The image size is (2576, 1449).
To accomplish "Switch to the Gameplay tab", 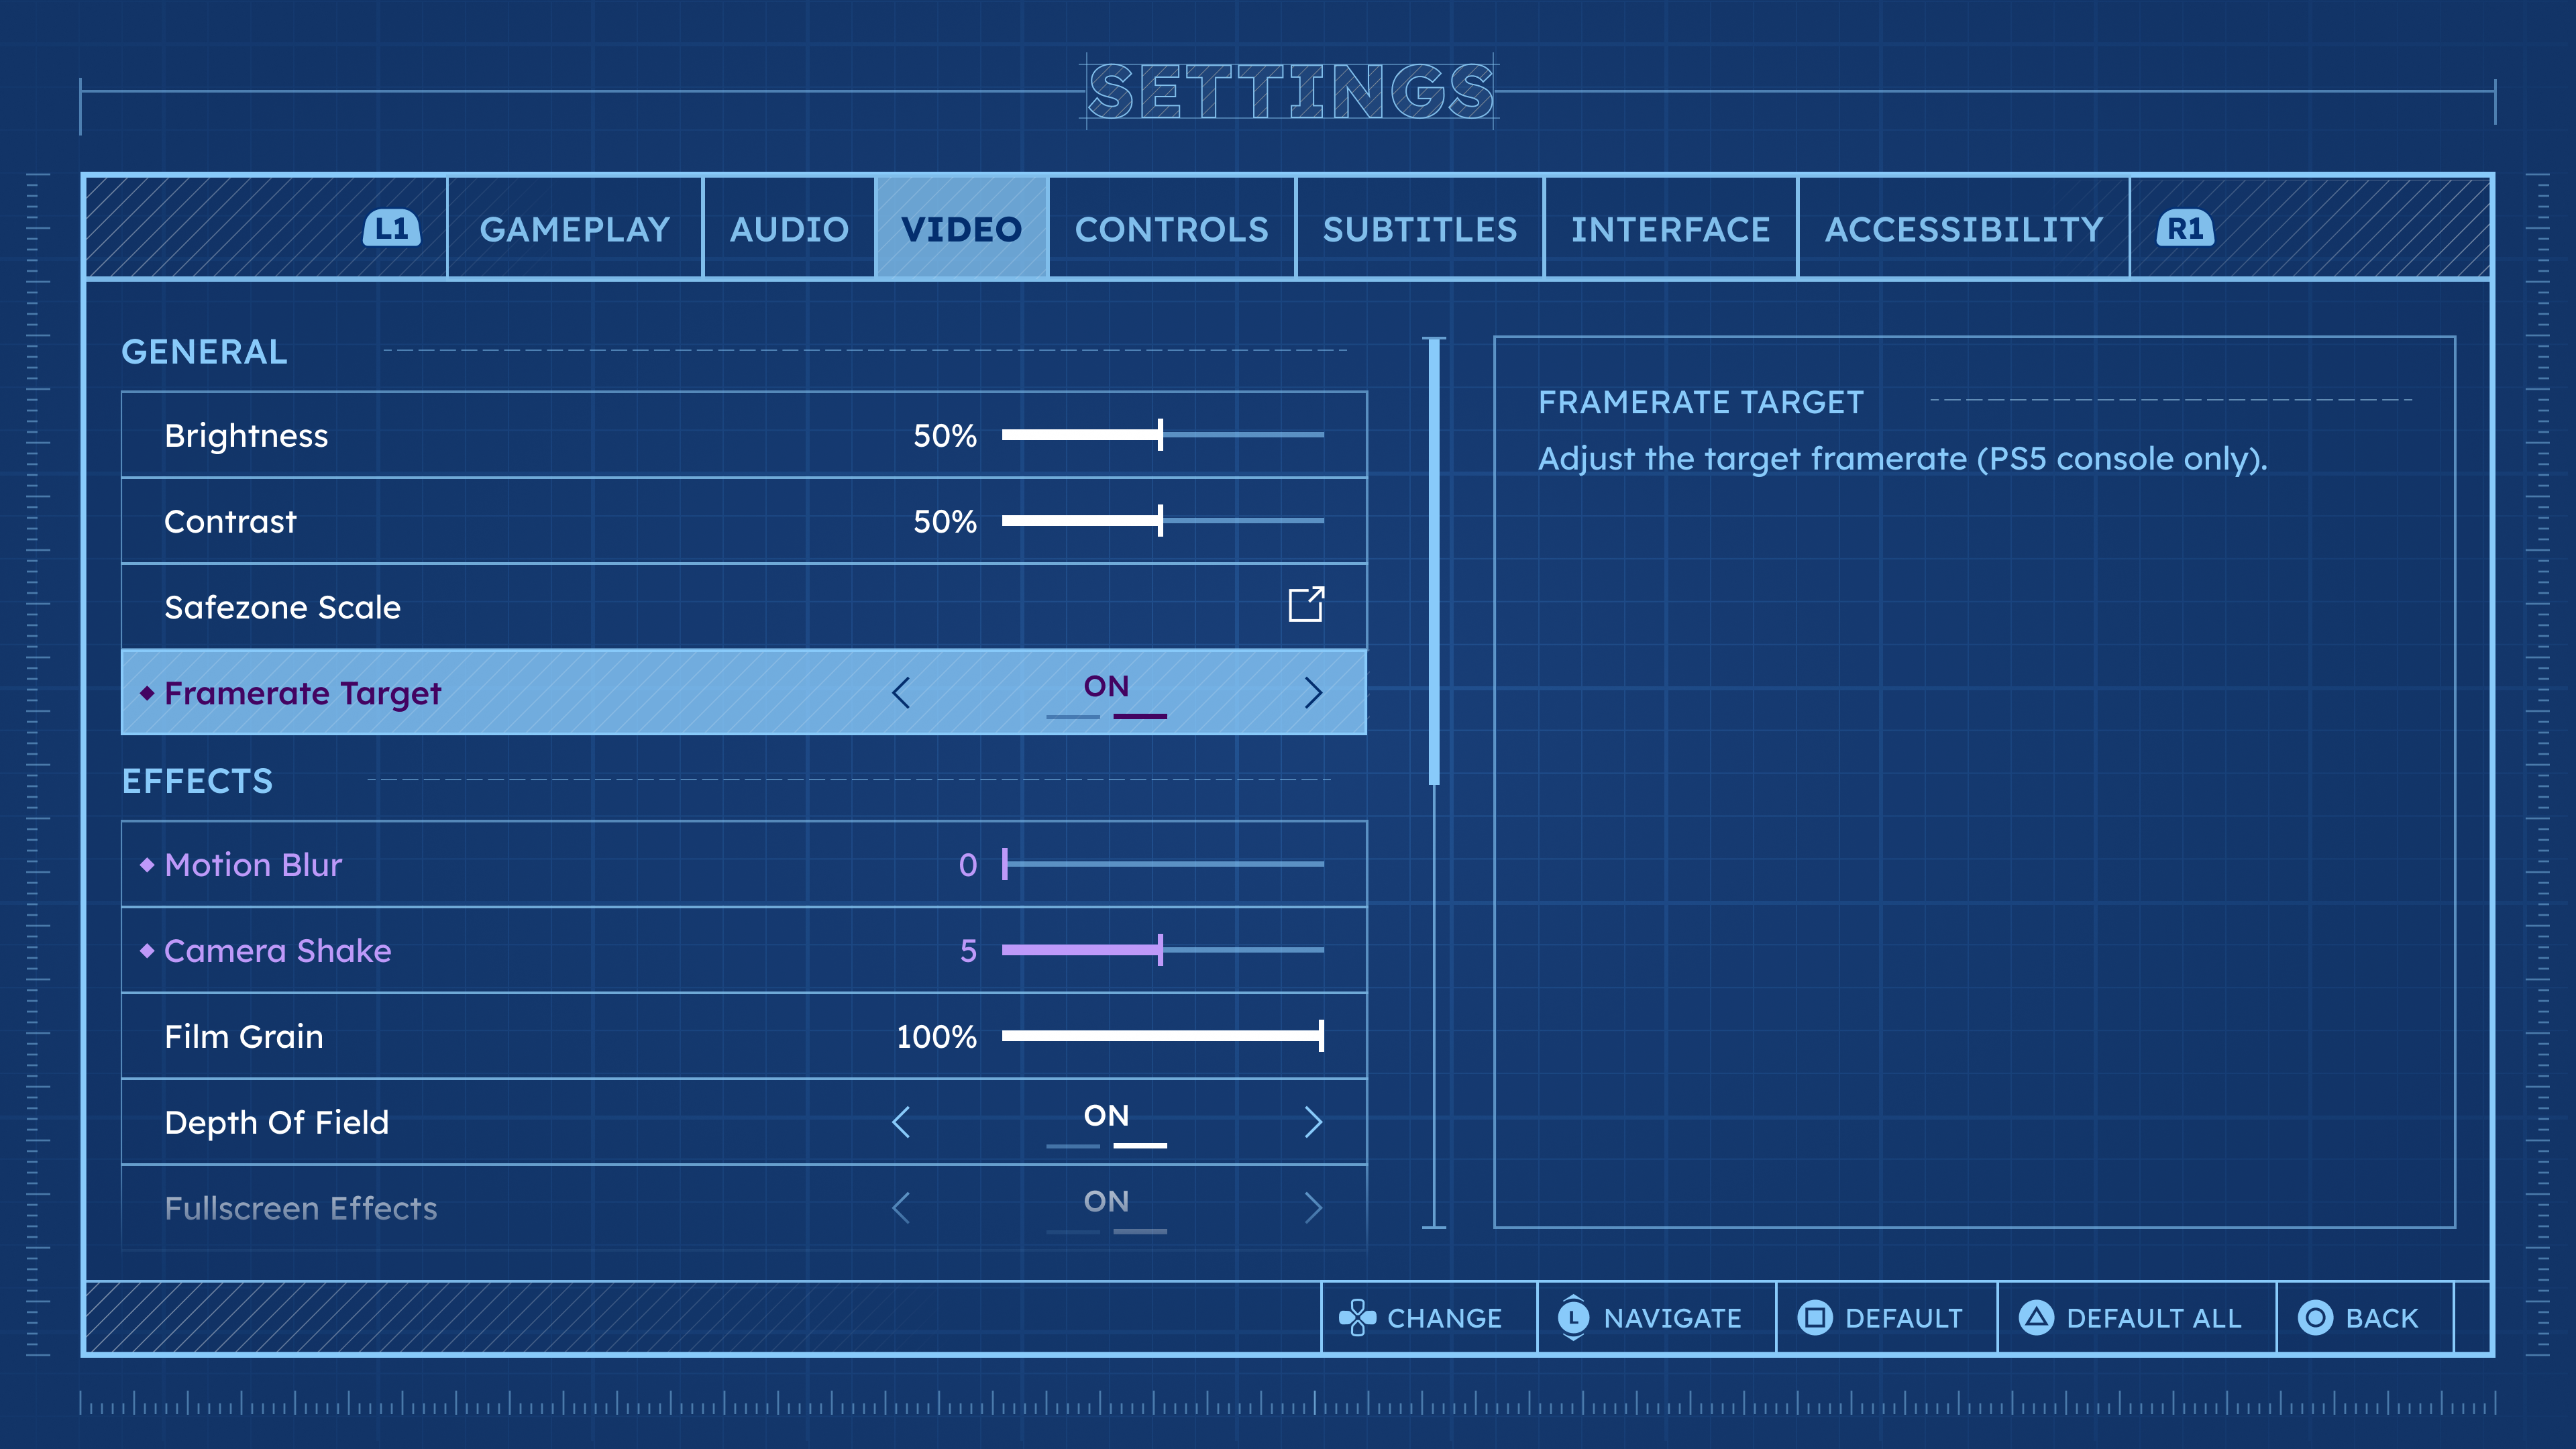I will pos(575,230).
